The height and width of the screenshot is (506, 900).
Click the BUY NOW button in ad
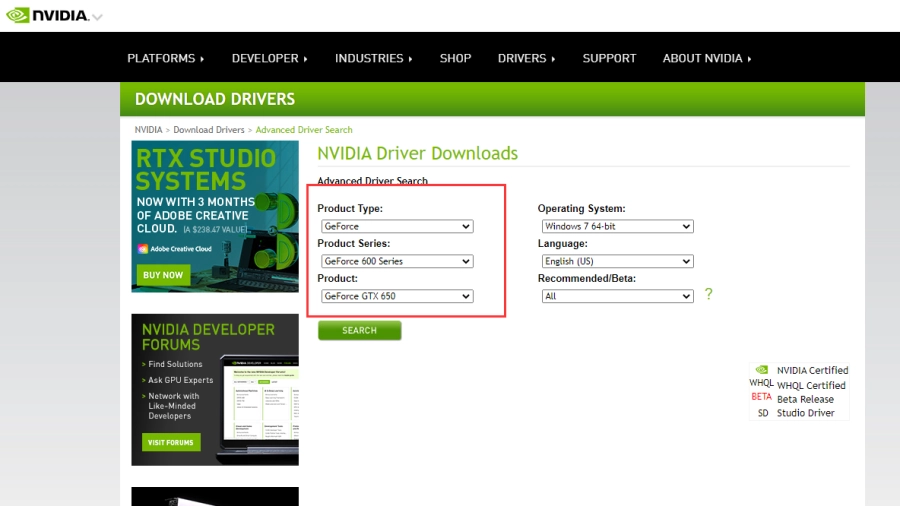point(163,274)
